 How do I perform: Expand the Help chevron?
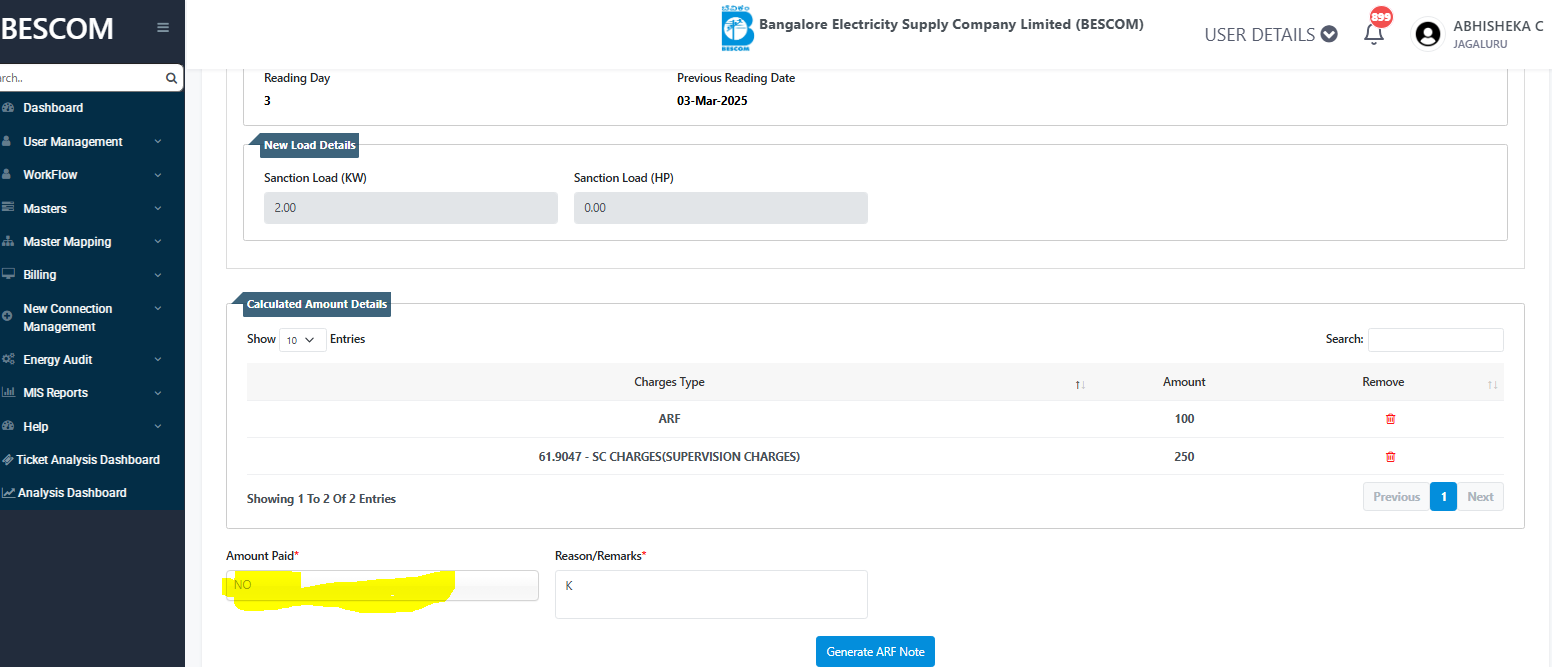coord(158,427)
